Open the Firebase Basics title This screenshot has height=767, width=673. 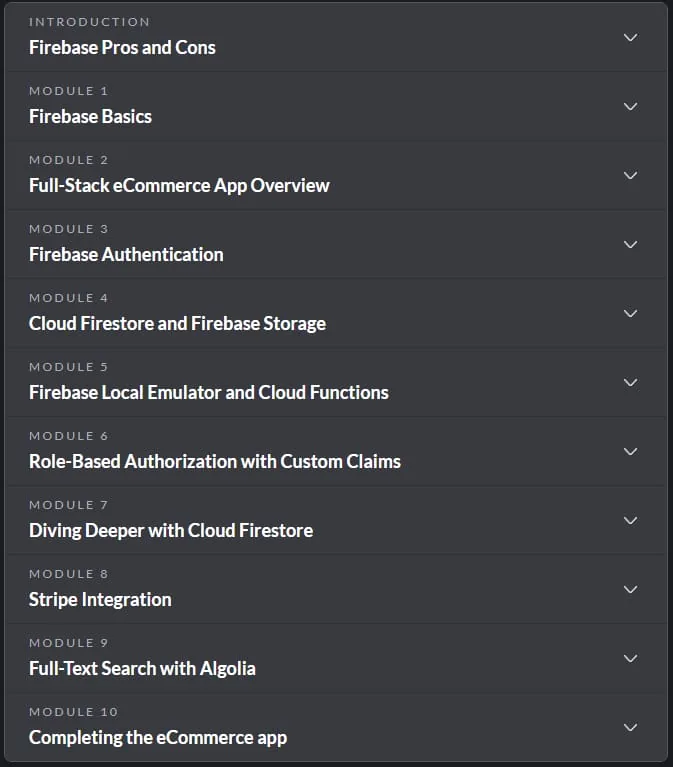90,116
